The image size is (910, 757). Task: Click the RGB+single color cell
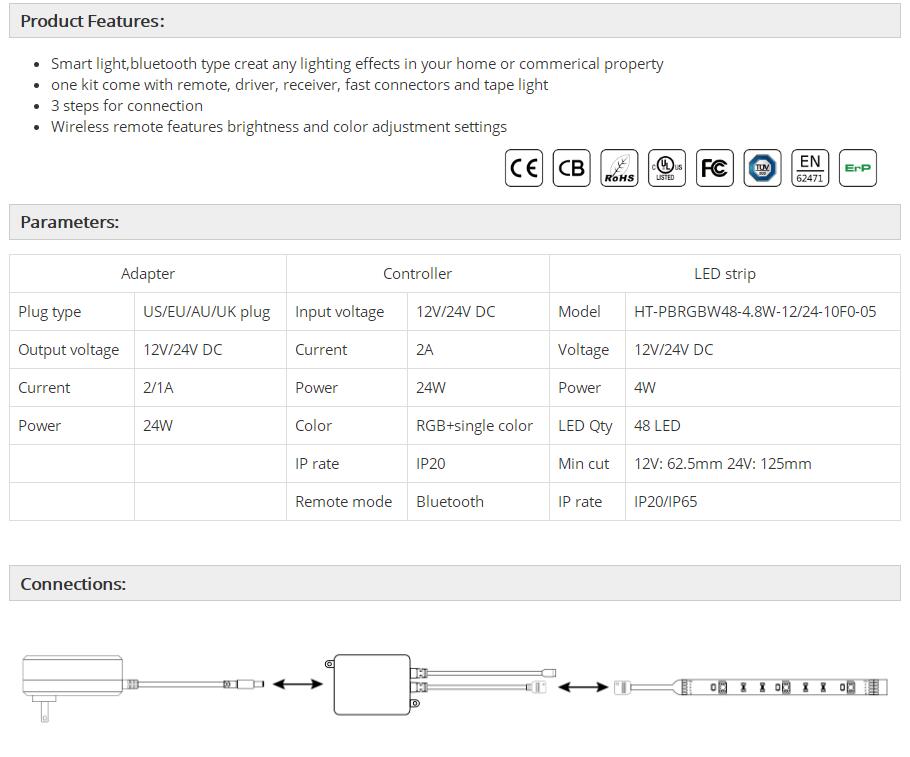pyautogui.click(x=478, y=426)
